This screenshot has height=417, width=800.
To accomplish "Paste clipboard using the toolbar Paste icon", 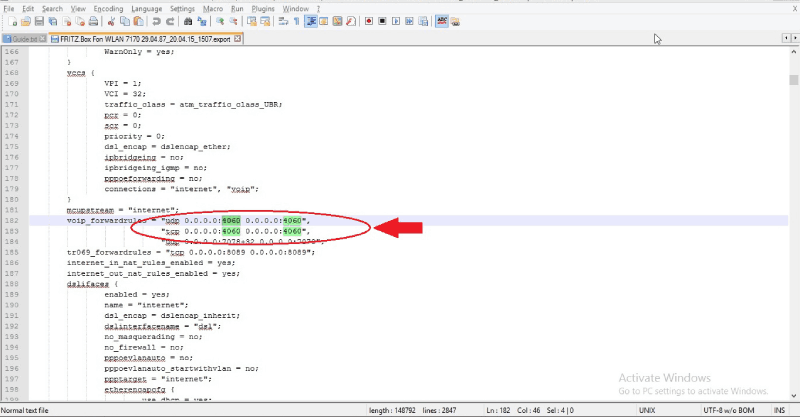I will click(x=138, y=21).
